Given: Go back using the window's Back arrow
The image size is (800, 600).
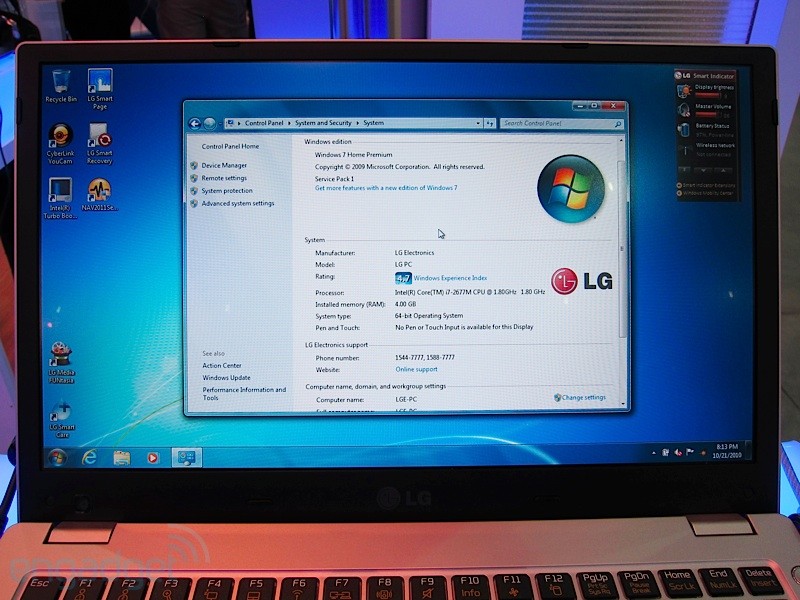Looking at the screenshot, I should 194,123.
